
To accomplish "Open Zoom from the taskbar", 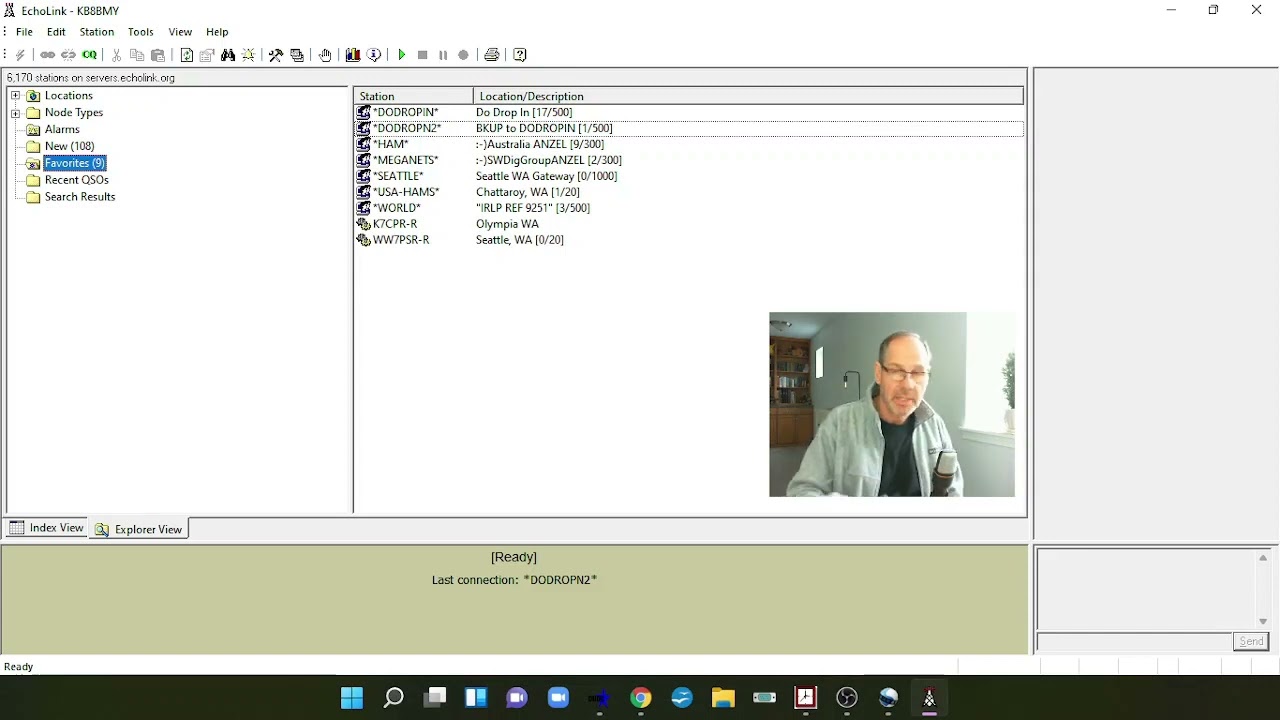I will click(558, 698).
